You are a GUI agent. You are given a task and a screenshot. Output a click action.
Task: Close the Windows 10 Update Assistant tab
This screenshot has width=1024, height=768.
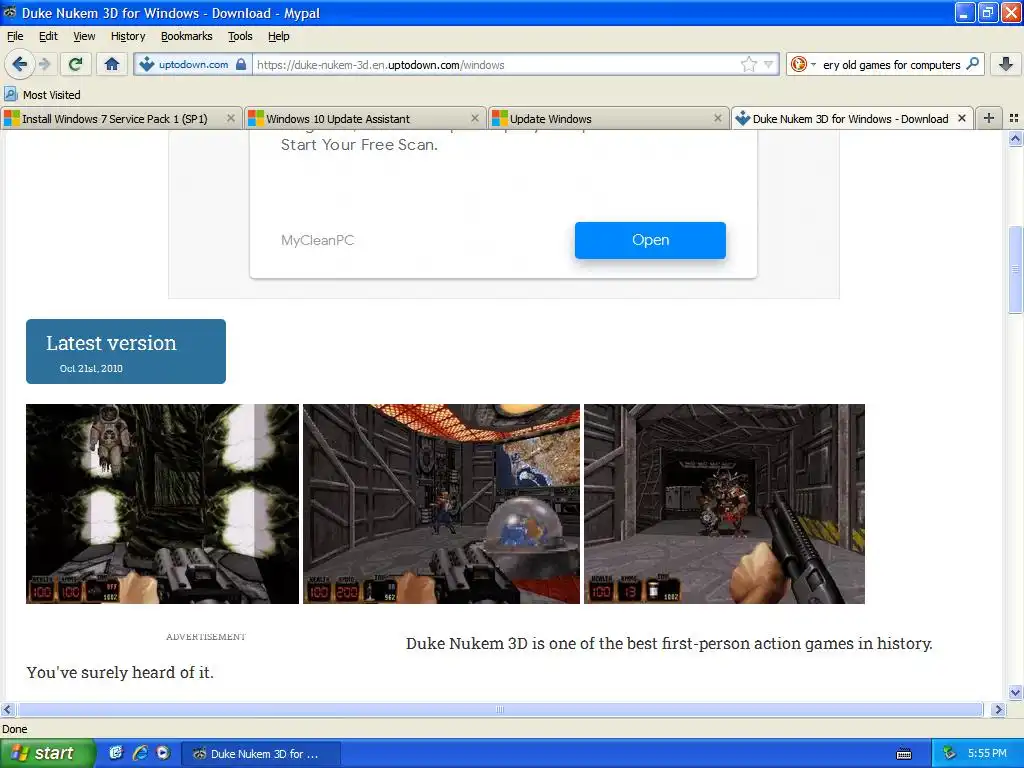[x=475, y=118]
